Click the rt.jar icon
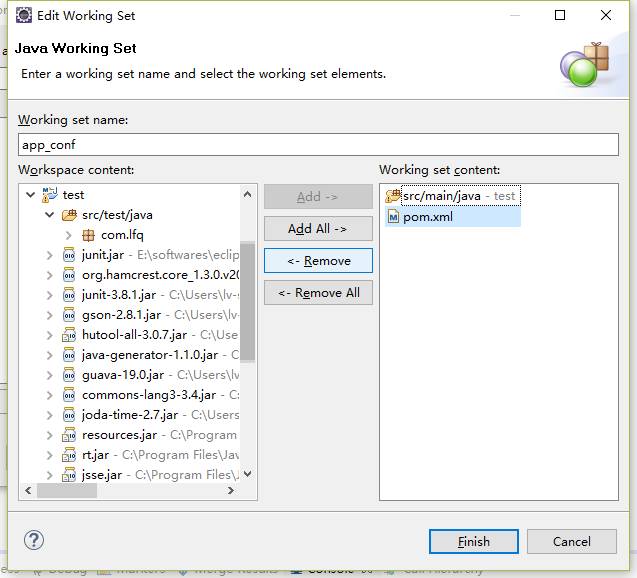This screenshot has height=578, width=637. click(69, 455)
